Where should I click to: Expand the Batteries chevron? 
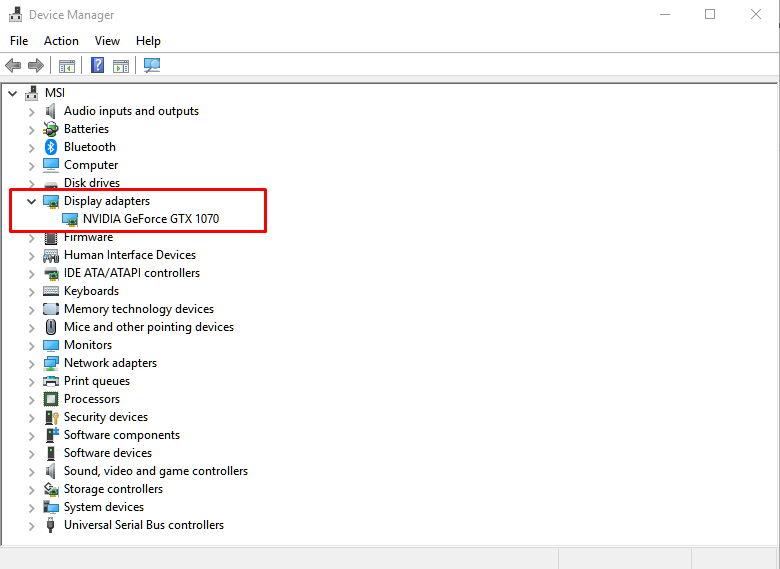31,130
